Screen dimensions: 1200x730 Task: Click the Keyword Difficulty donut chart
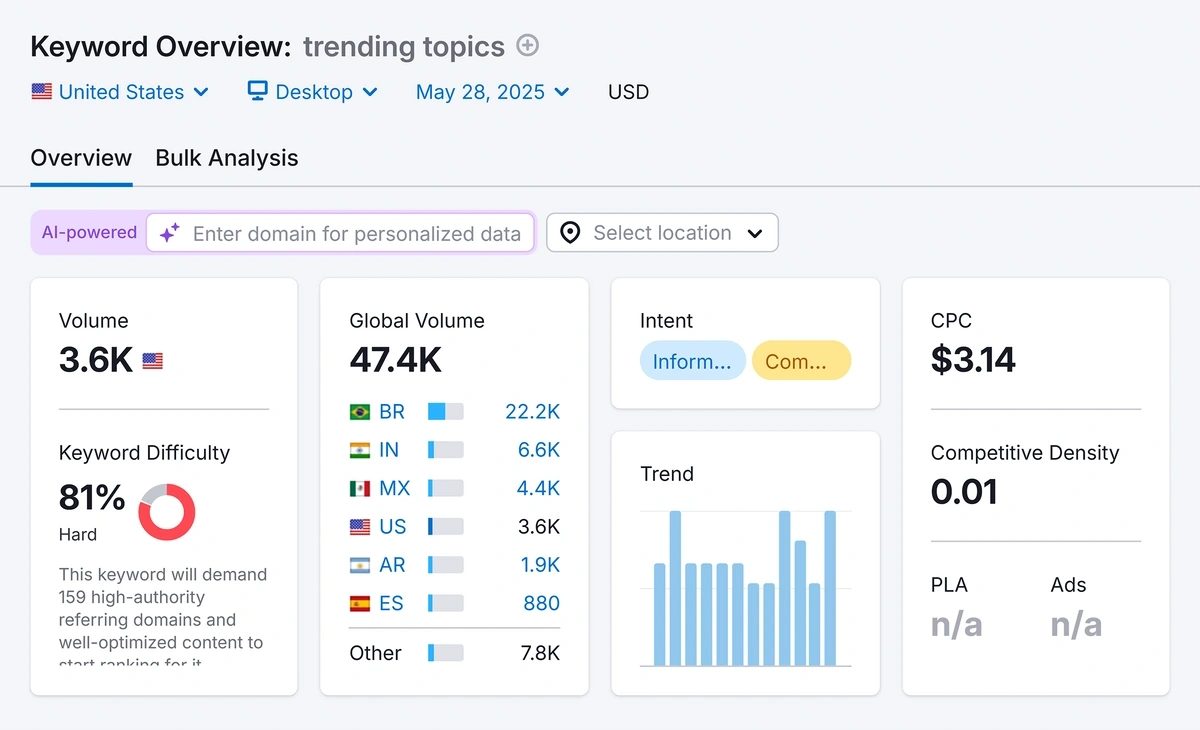click(167, 512)
